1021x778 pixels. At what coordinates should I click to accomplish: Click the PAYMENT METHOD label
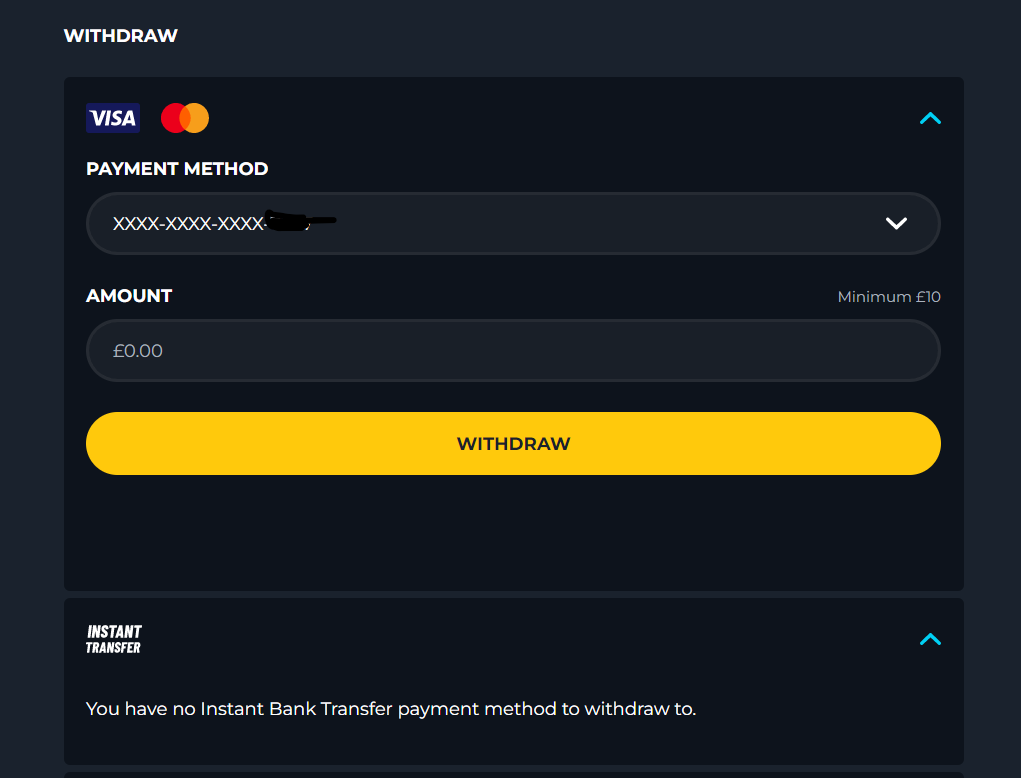(177, 169)
